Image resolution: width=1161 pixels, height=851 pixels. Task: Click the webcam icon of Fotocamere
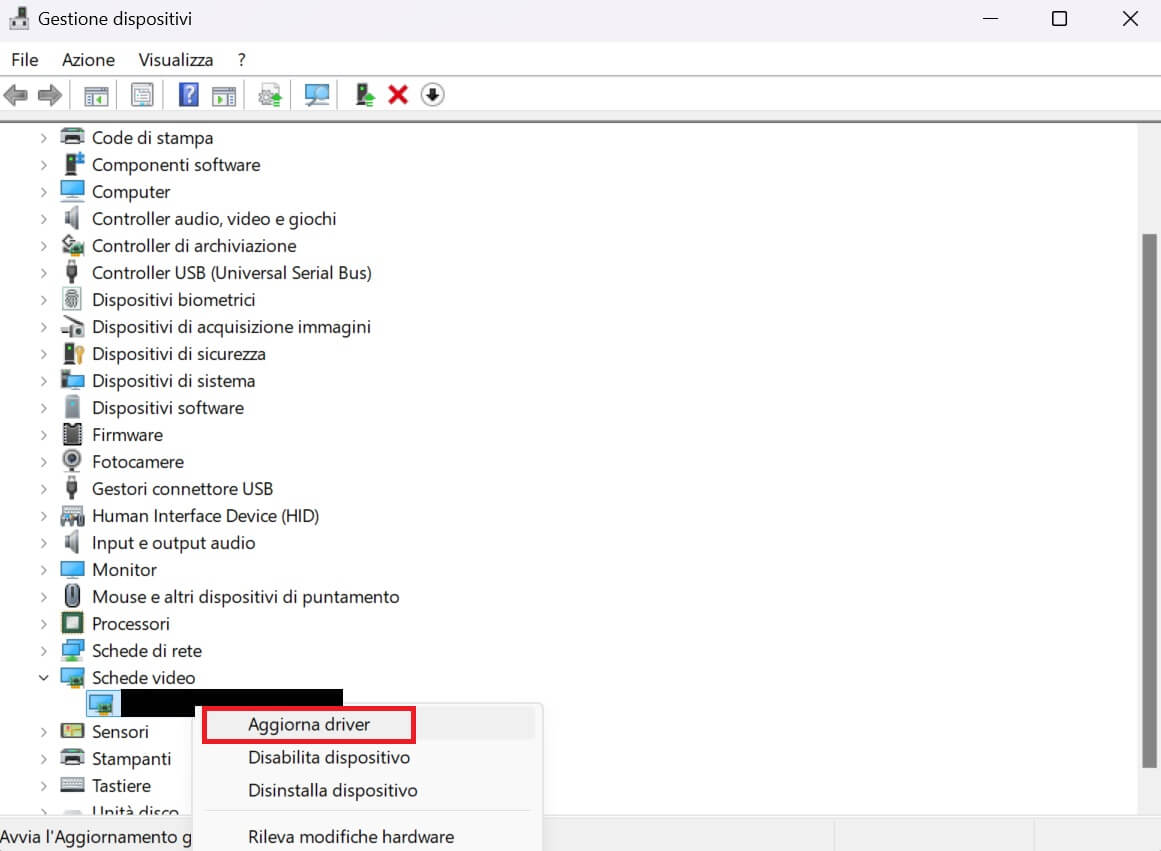coord(72,461)
